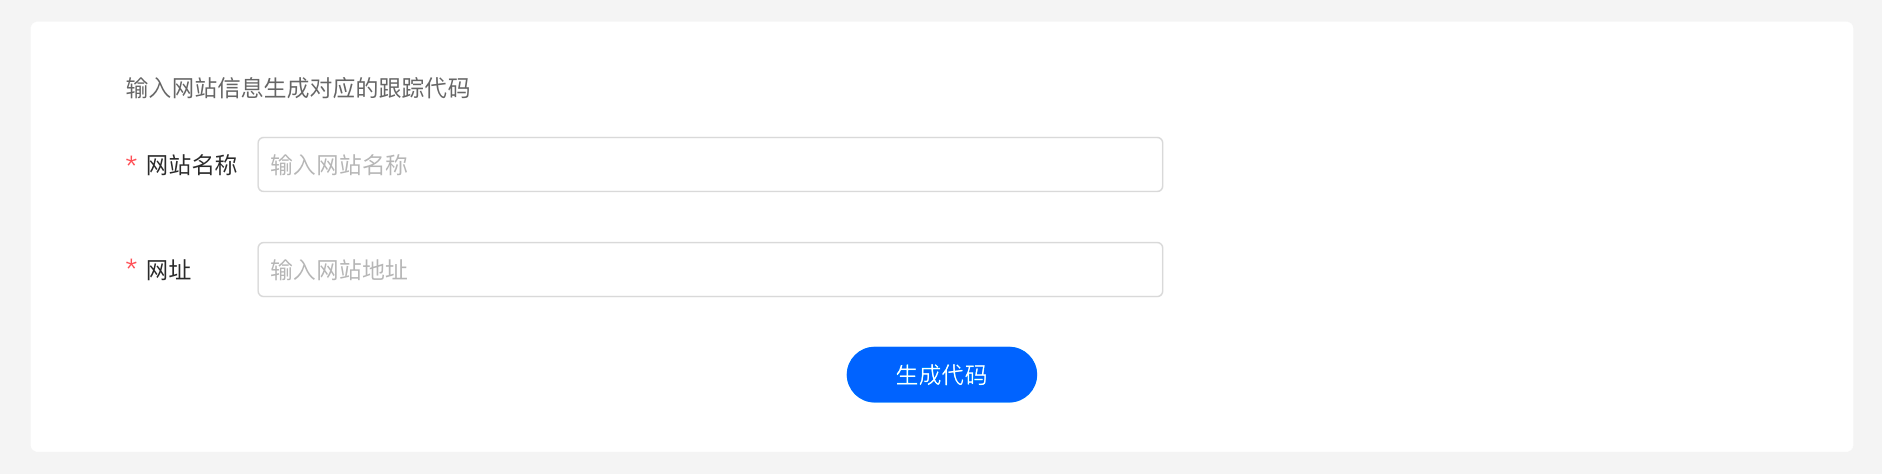Click the required marker for the website name
Screen dimensions: 1882x474
[131, 163]
